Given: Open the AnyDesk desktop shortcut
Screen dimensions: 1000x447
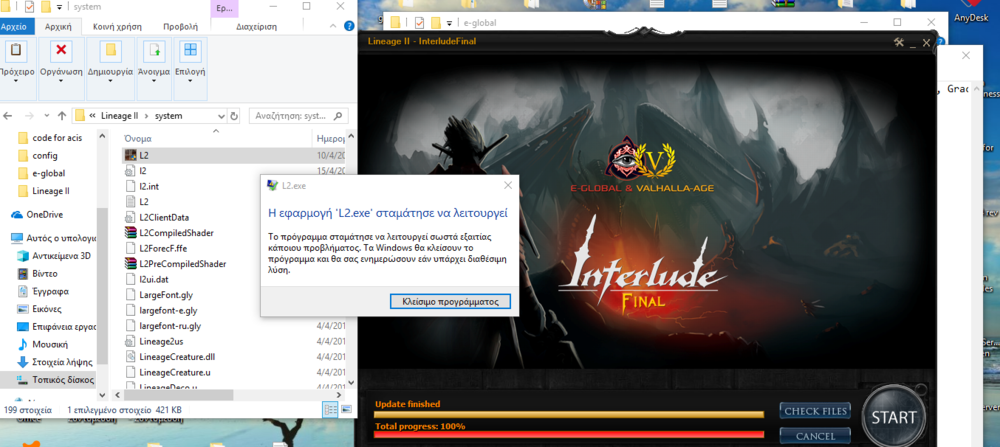Looking at the screenshot, I should point(971,11).
